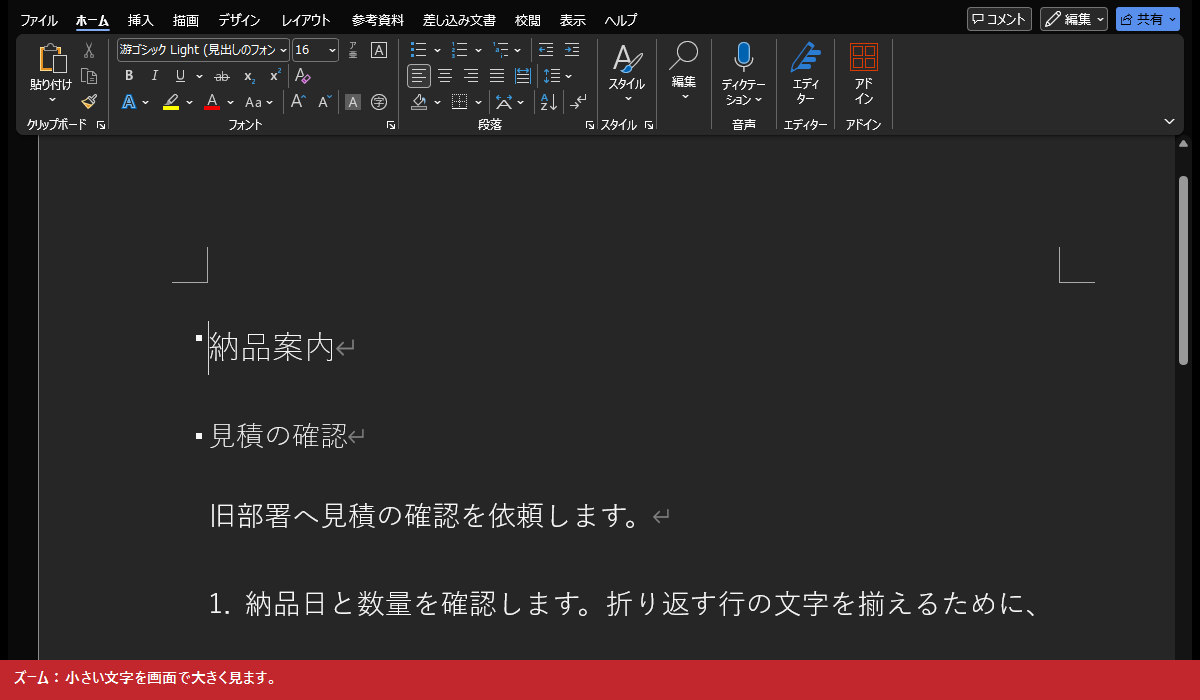Image resolution: width=1200 pixels, height=700 pixels.
Task: Click the Cut scissors icon
Action: pos(89,50)
